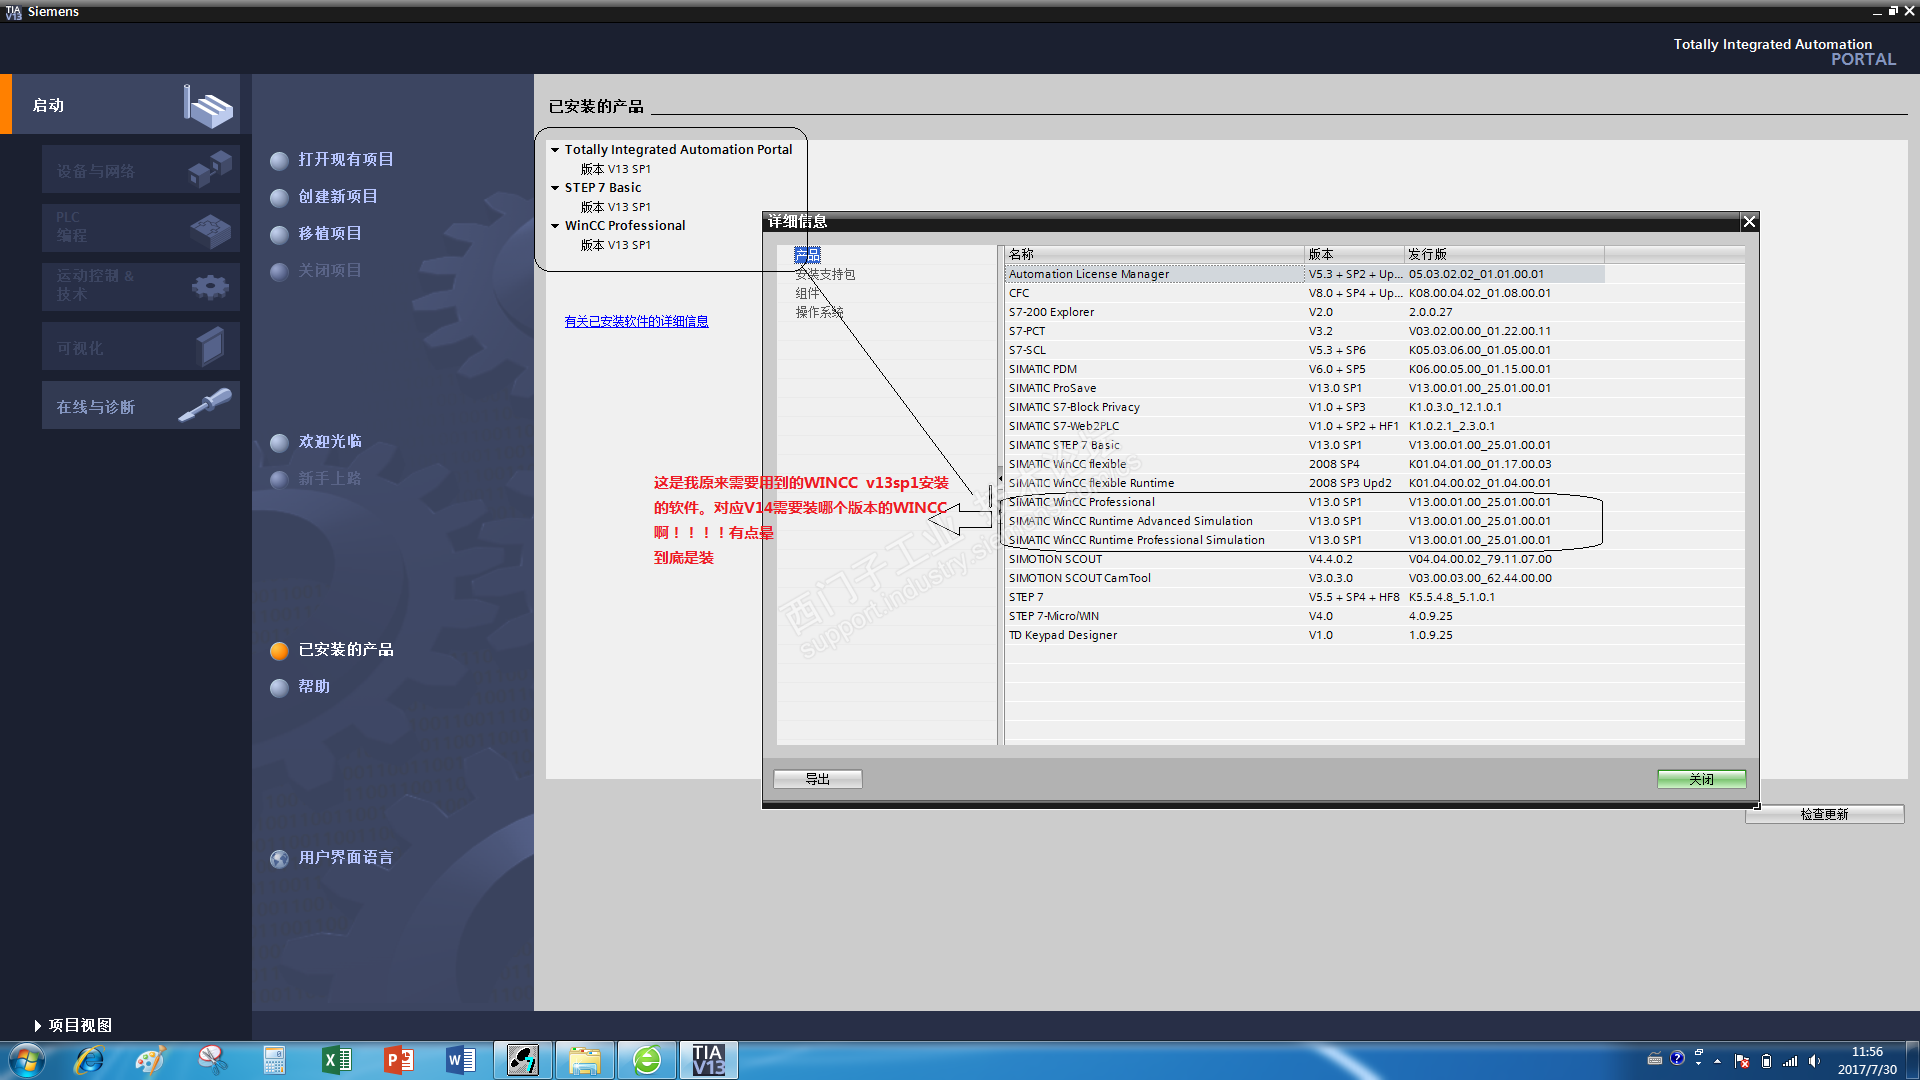Collapse the STEP 7 Basic node
Screen dimensions: 1920x1080
(555, 188)
